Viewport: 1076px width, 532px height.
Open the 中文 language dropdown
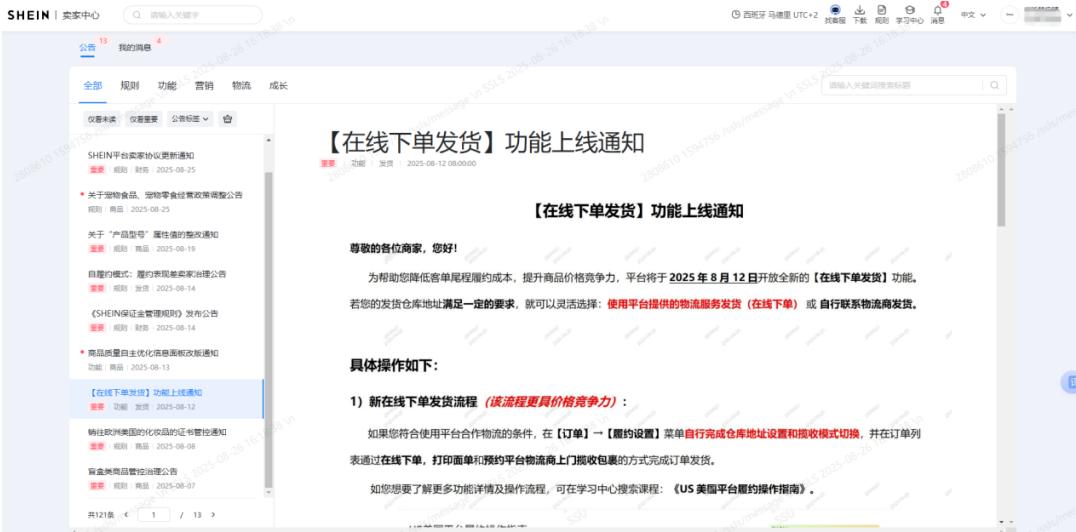973,15
